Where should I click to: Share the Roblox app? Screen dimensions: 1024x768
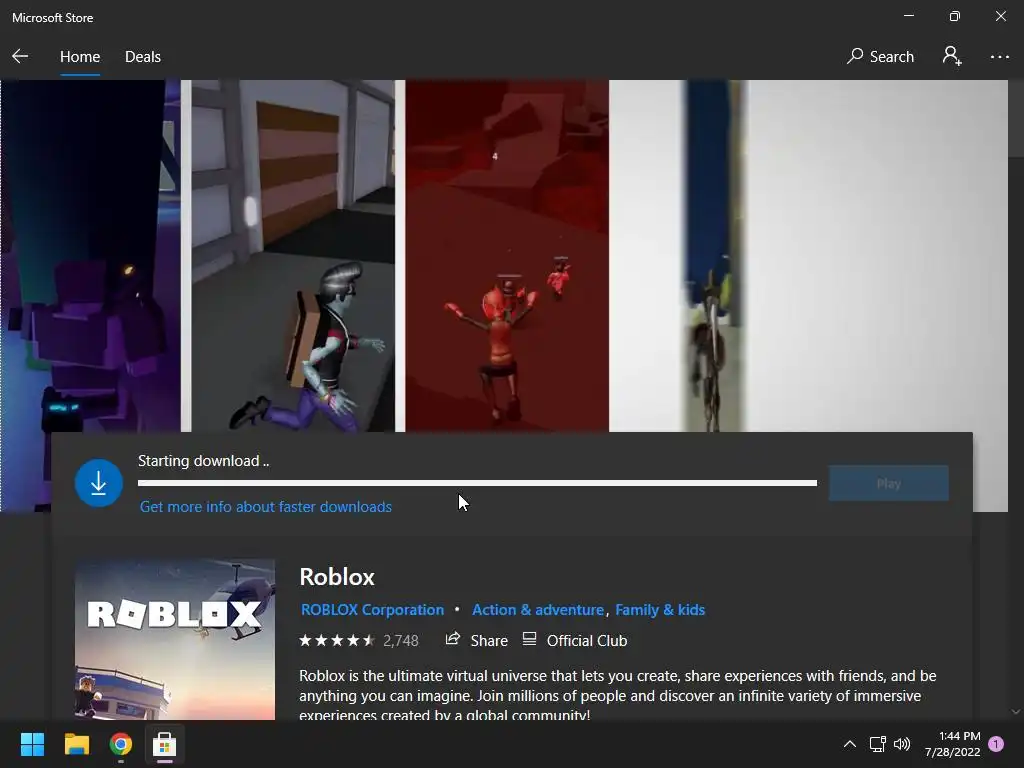point(476,641)
